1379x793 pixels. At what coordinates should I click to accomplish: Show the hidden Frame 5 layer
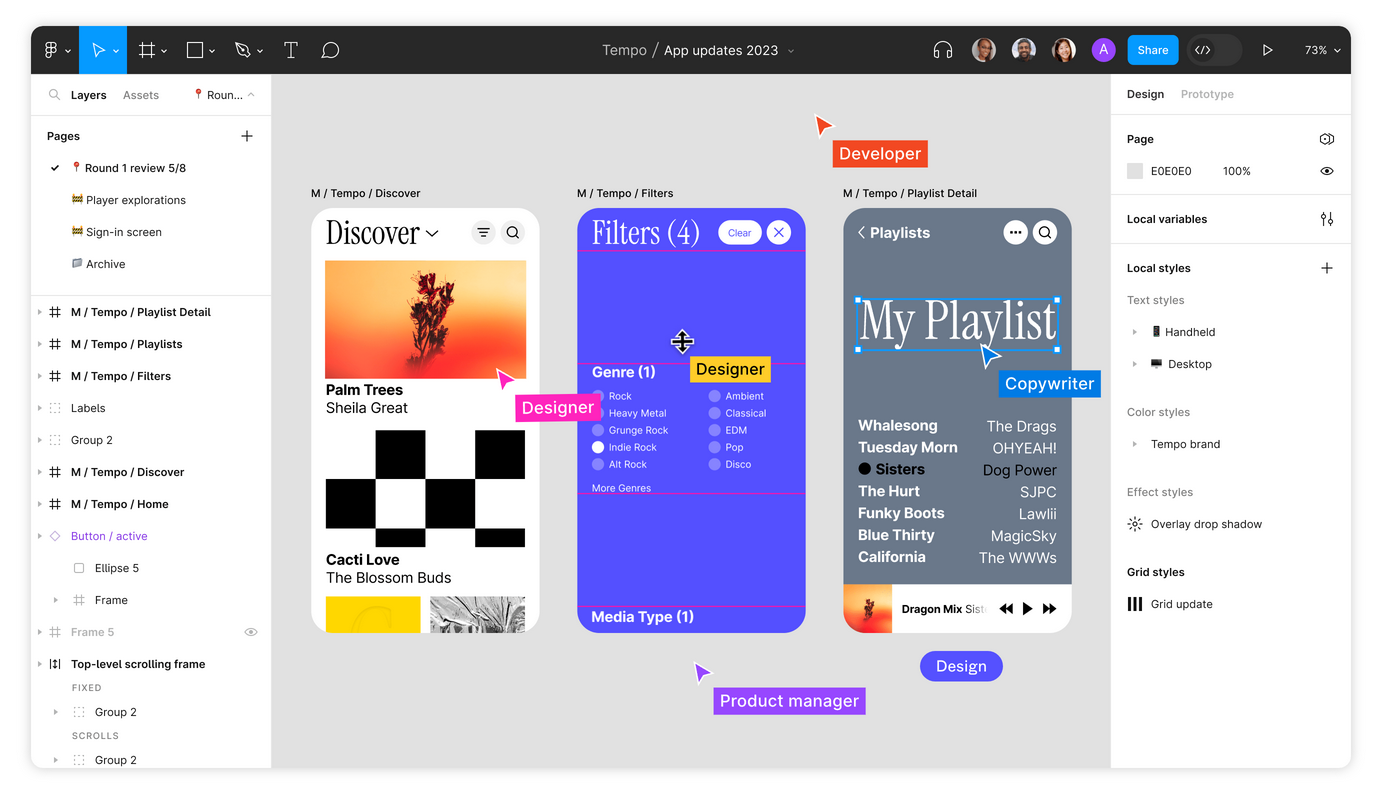(x=251, y=631)
